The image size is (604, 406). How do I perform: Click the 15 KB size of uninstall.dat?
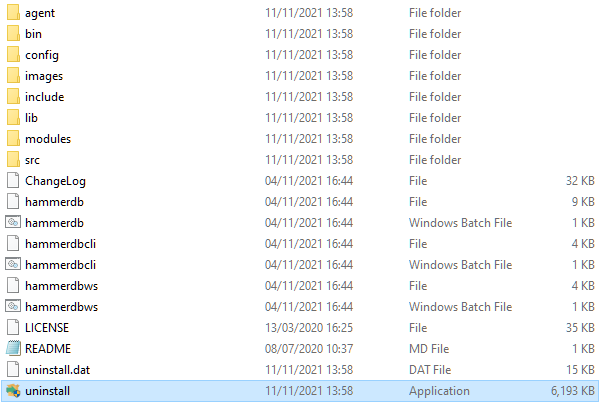point(581,370)
